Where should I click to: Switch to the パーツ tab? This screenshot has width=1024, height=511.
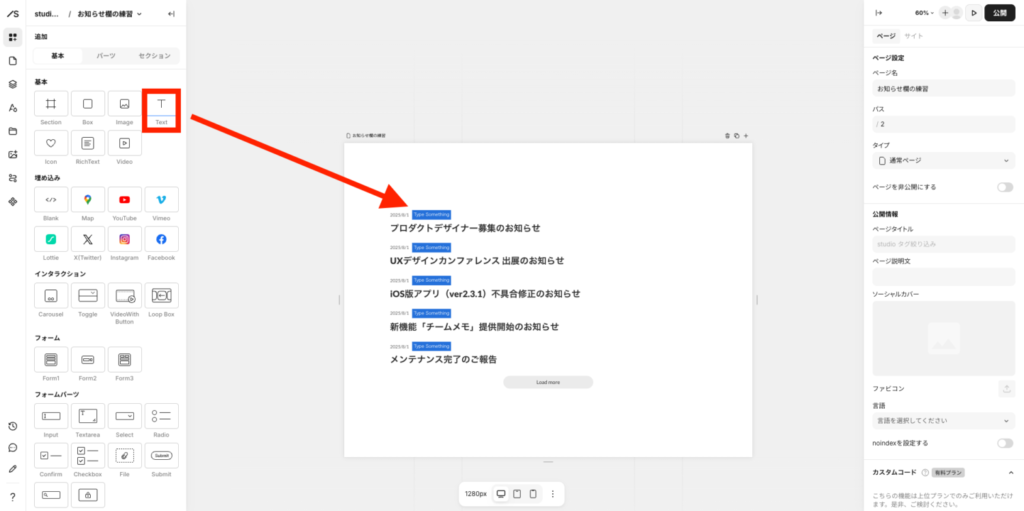[106, 56]
